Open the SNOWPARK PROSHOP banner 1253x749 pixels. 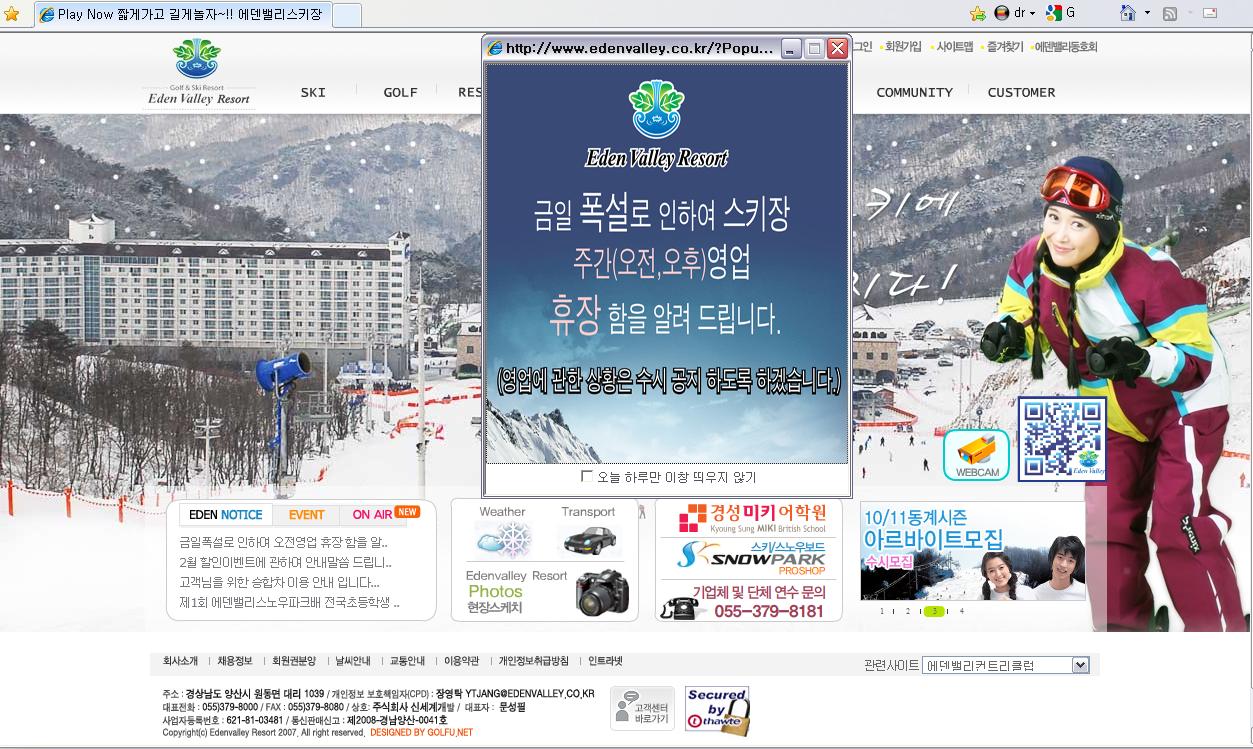[753, 558]
